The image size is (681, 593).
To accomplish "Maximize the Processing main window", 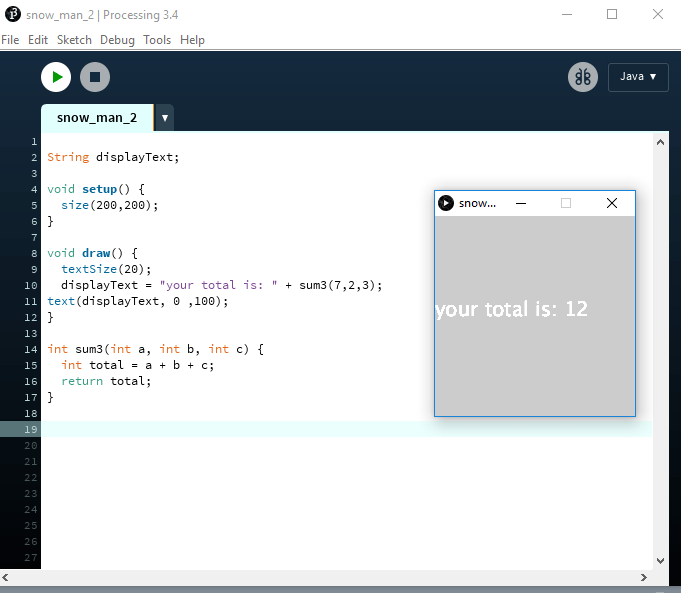I will 612,14.
